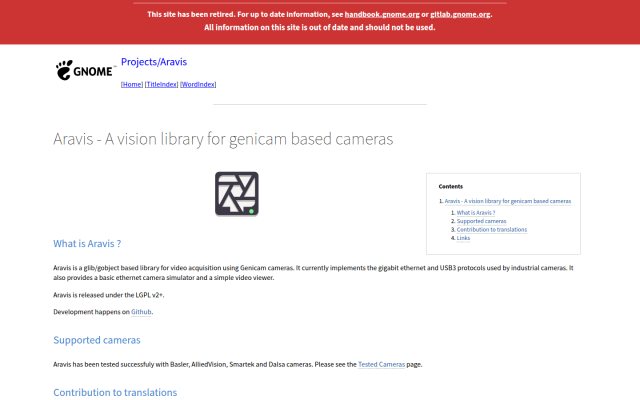Click the GNOME foot logo
The height and width of the screenshot is (400, 640).
84,70
